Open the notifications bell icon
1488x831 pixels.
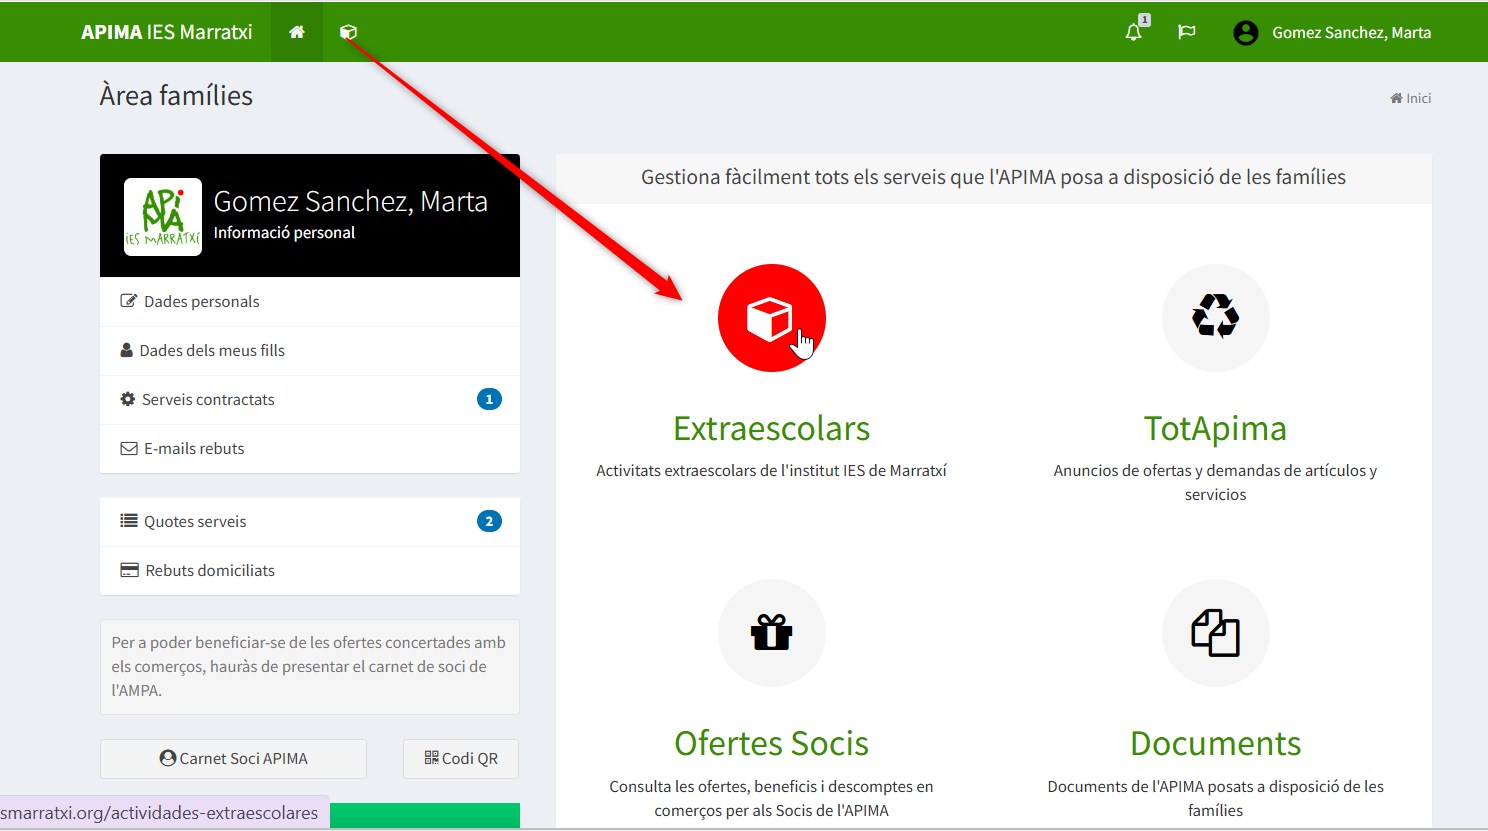pyautogui.click(x=1133, y=32)
